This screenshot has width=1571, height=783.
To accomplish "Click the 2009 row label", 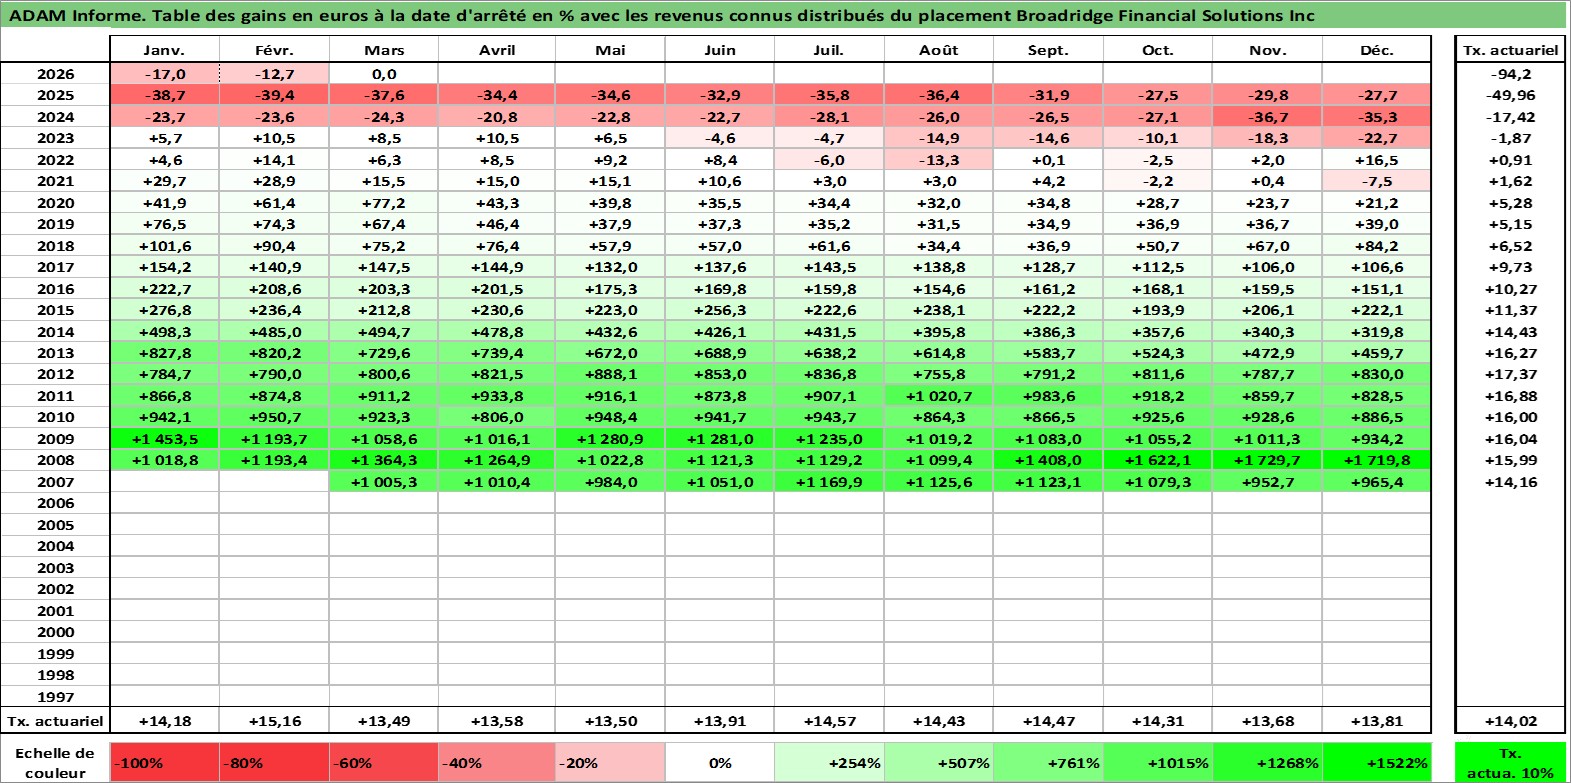I will pyautogui.click(x=55, y=439).
